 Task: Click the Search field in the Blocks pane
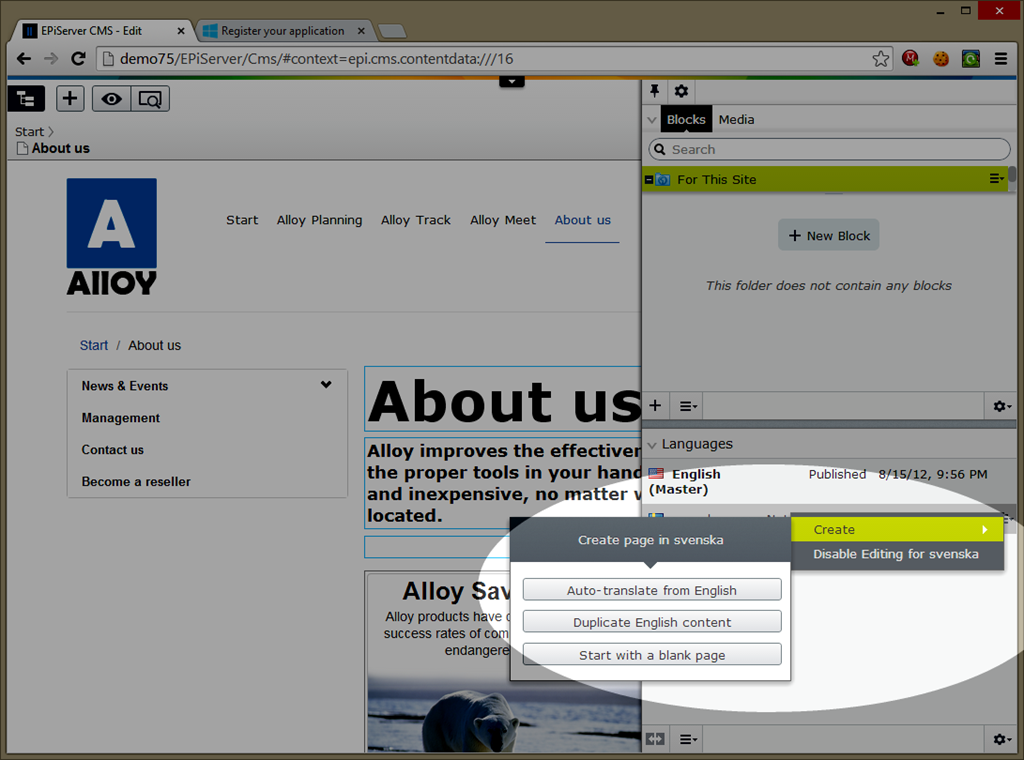point(830,149)
